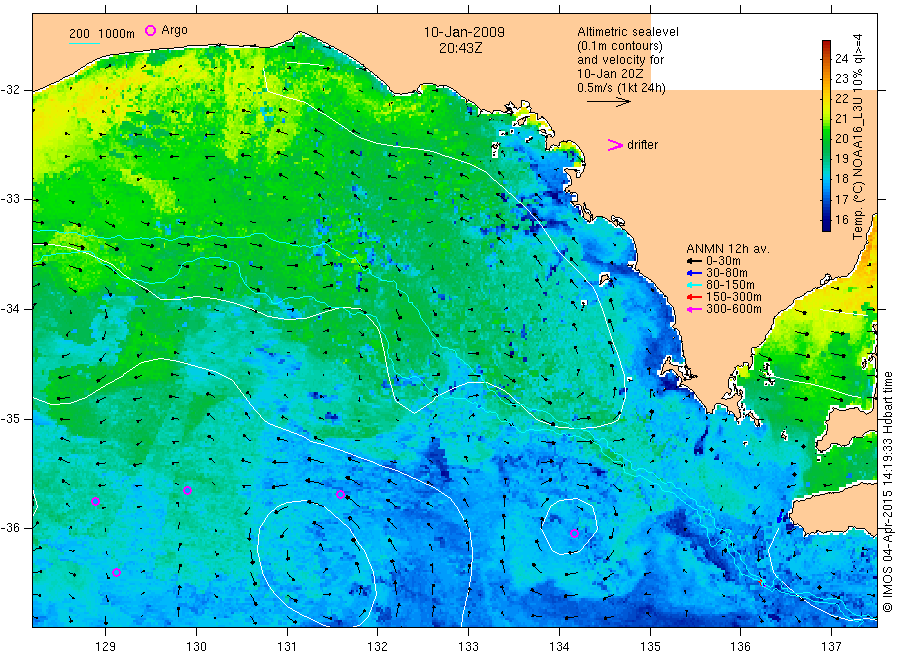This screenshot has height=660, width=900.
Task: Click the 'drifter' legend label
Action: tap(642, 145)
